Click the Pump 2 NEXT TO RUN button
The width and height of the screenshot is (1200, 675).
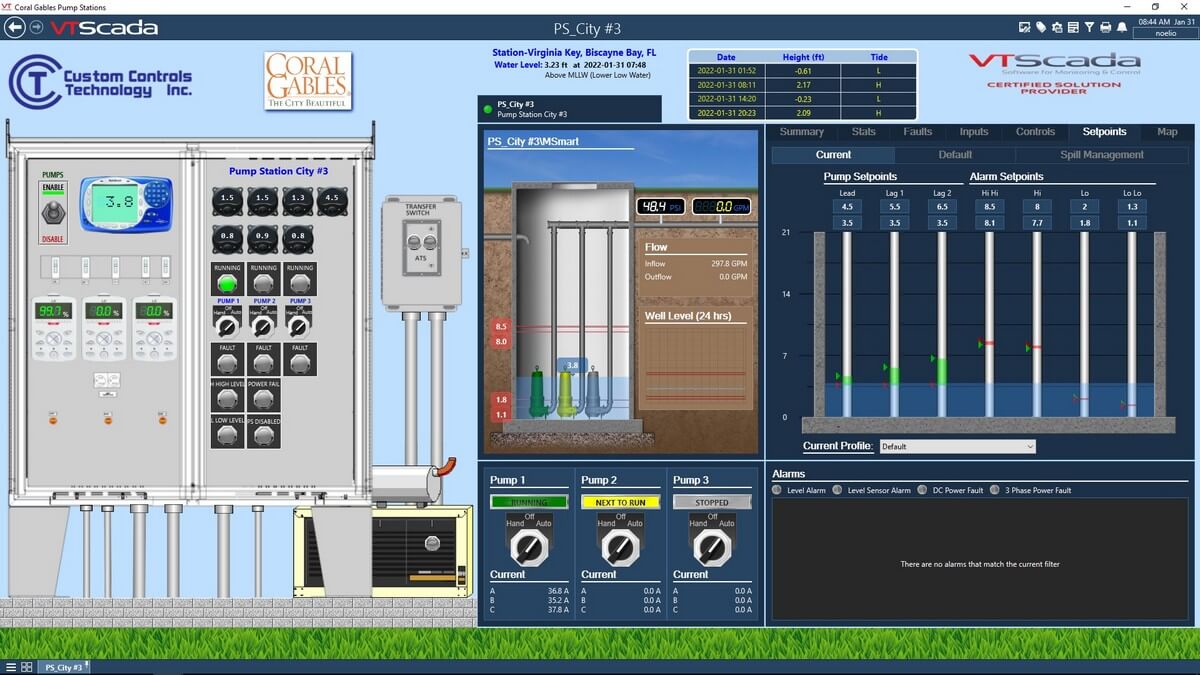tap(620, 502)
